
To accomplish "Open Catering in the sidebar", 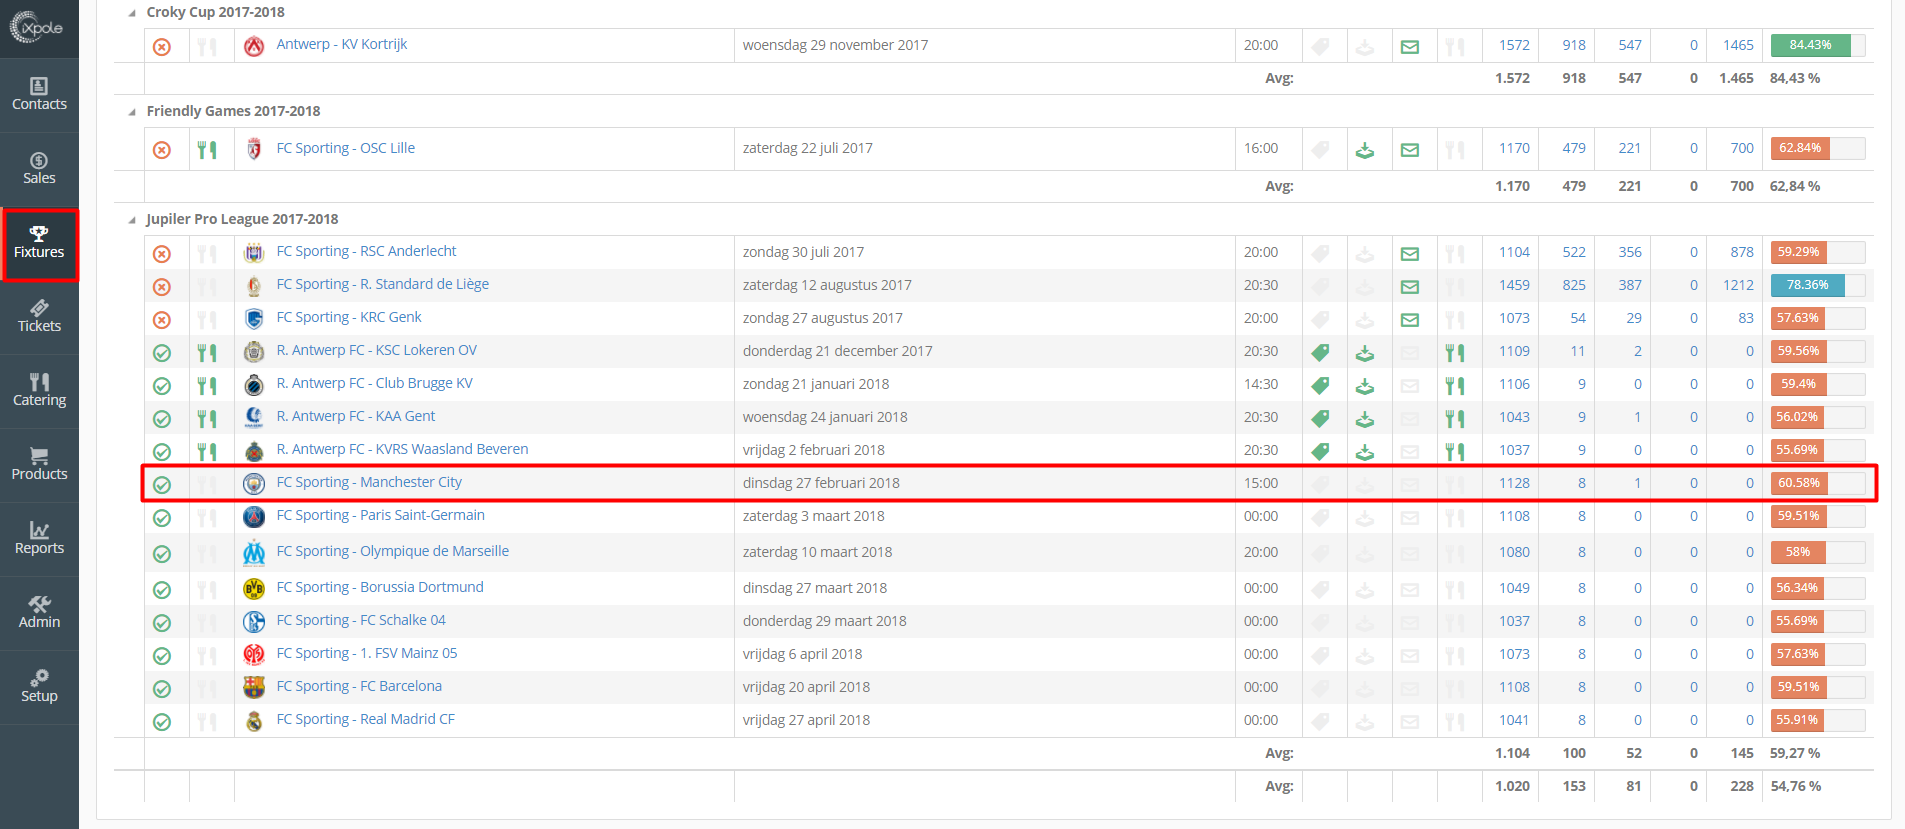I will coord(39,391).
